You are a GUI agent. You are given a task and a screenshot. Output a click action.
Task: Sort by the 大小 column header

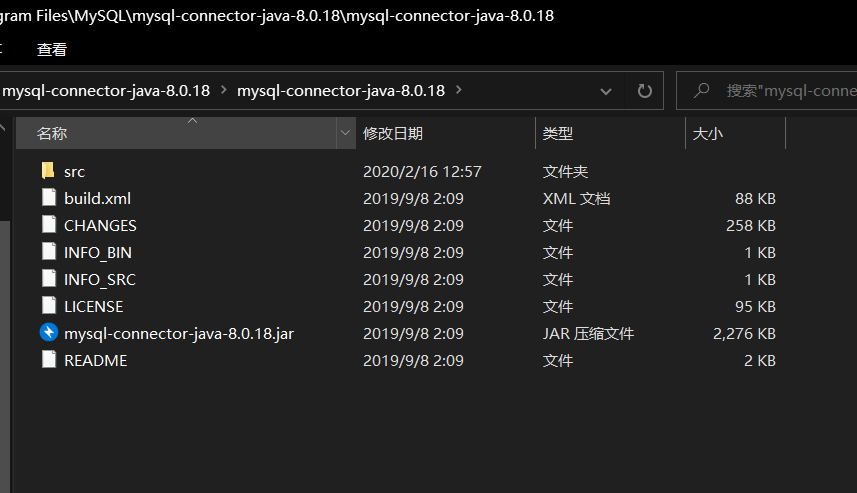pyautogui.click(x=735, y=133)
